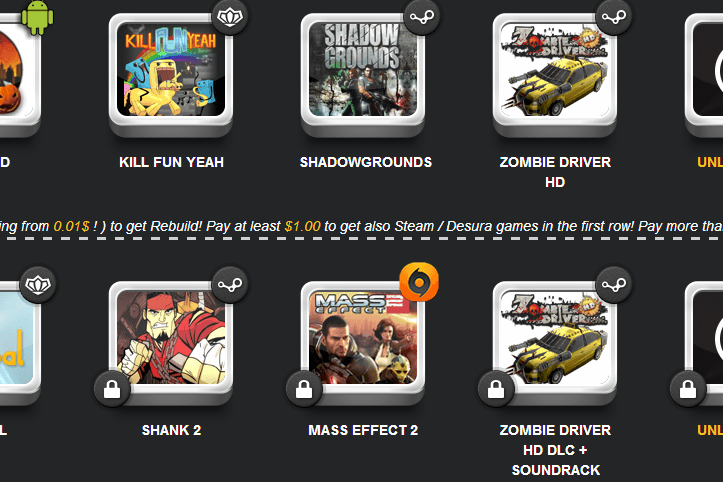Open the Shadowgrounds cover art
Screen dimensions: 723x482
pos(363,69)
